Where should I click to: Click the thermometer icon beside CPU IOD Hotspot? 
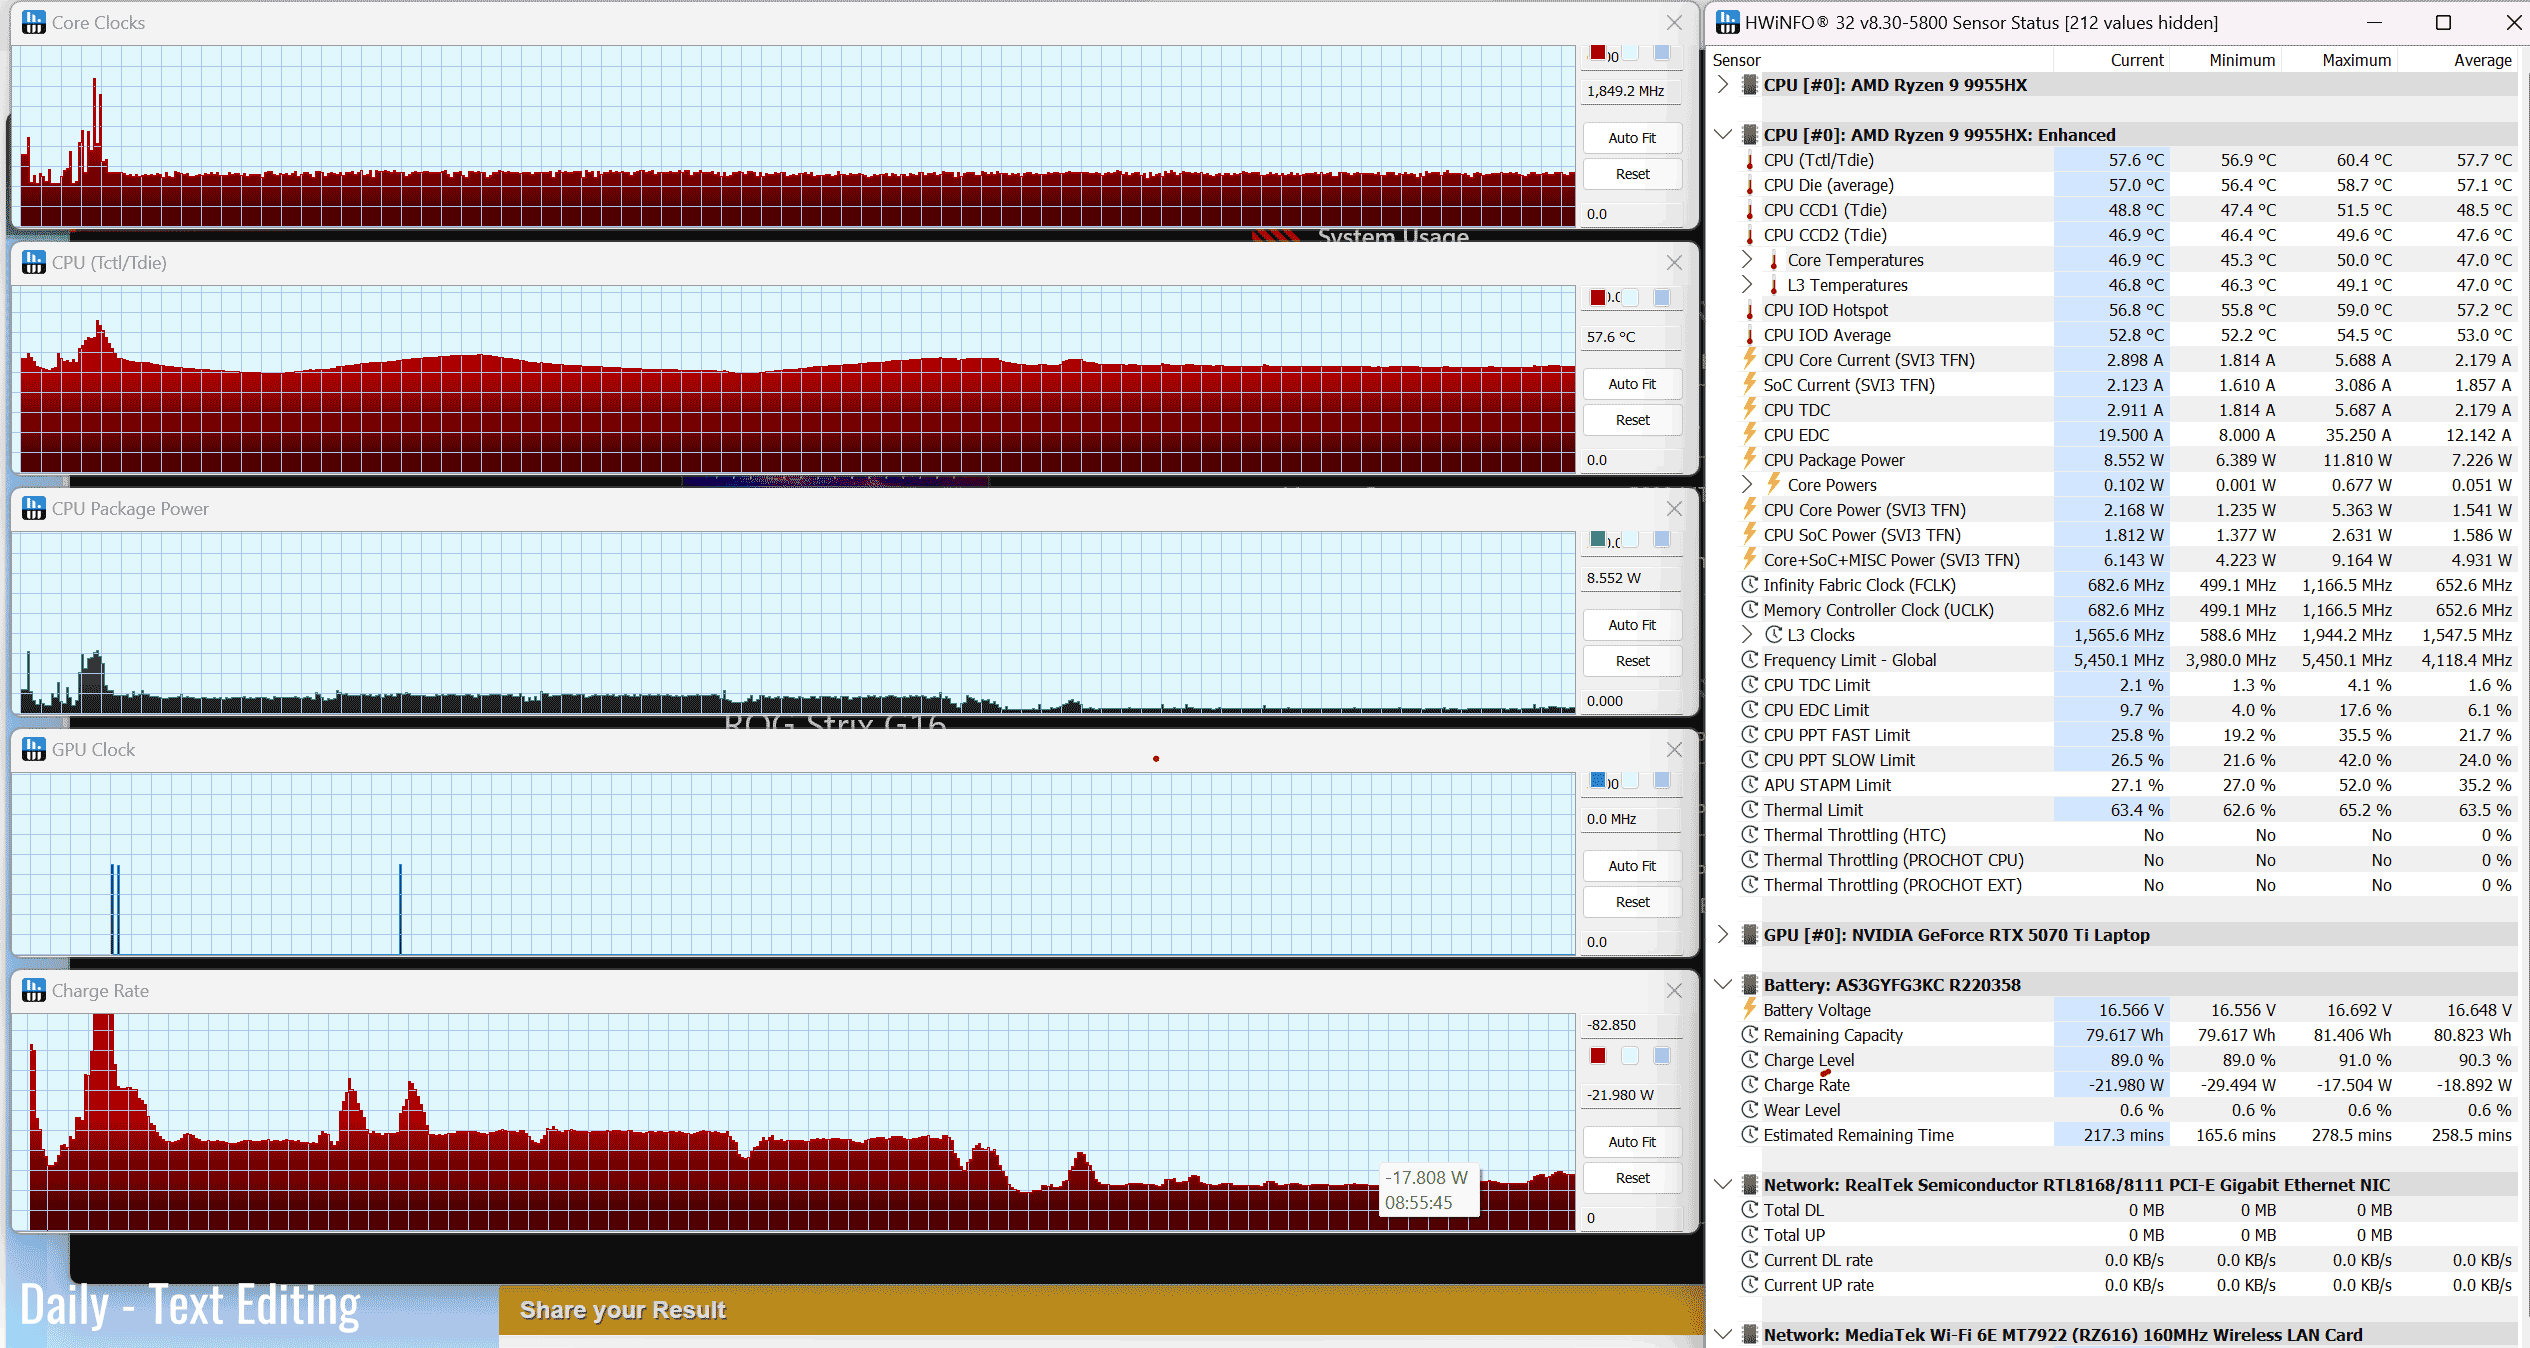1750,310
